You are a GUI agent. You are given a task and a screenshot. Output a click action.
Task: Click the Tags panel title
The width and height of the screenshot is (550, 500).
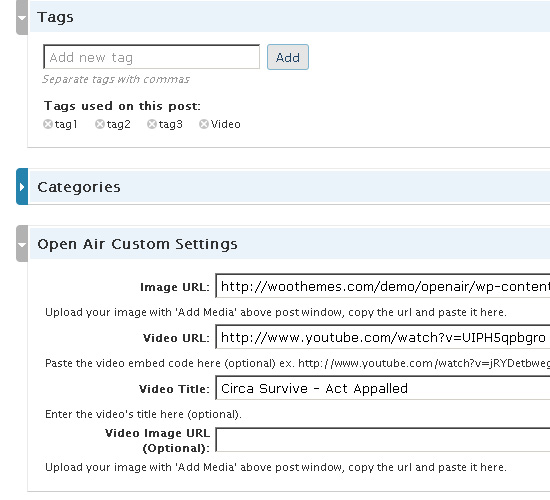[55, 17]
